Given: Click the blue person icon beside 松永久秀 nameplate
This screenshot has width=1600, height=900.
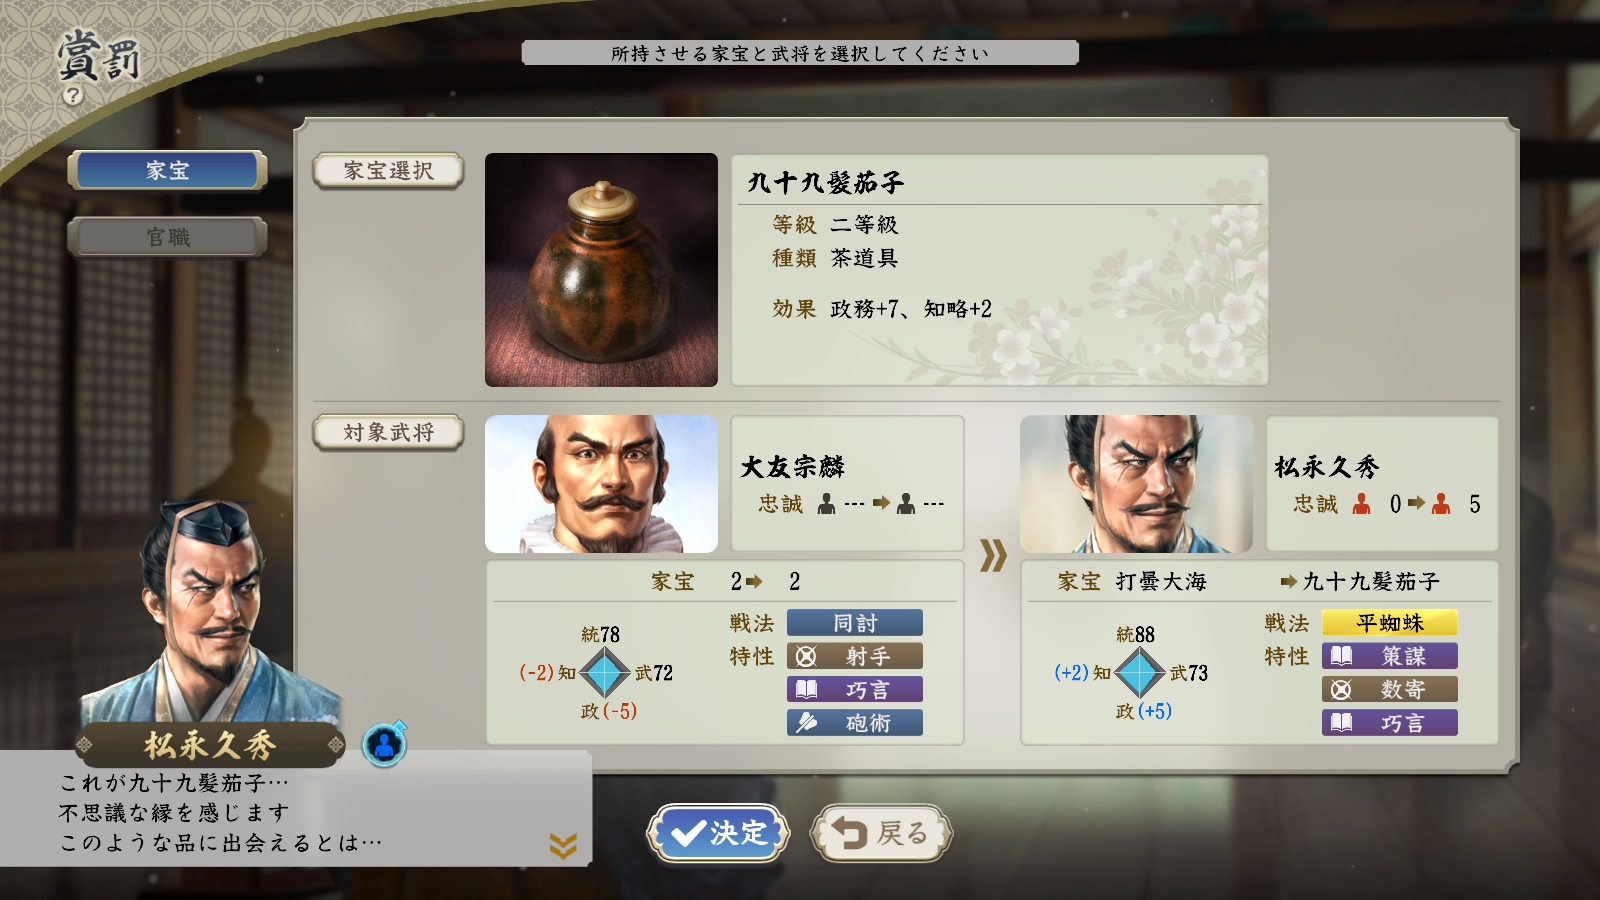Looking at the screenshot, I should pos(384,744).
